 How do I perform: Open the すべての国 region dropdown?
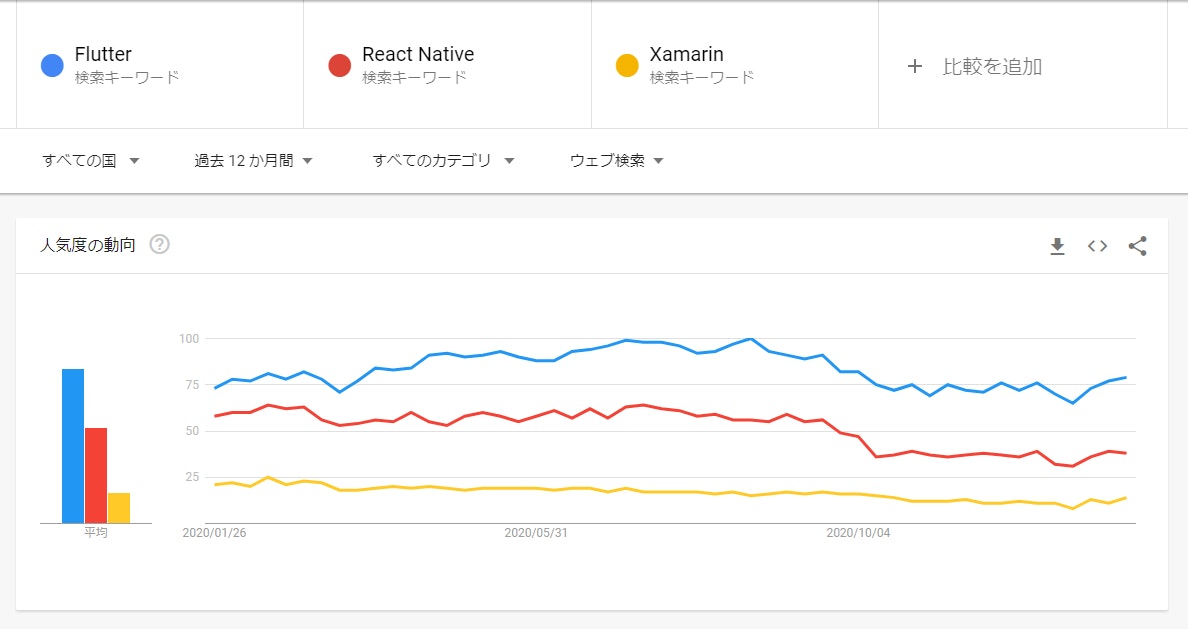[90, 159]
